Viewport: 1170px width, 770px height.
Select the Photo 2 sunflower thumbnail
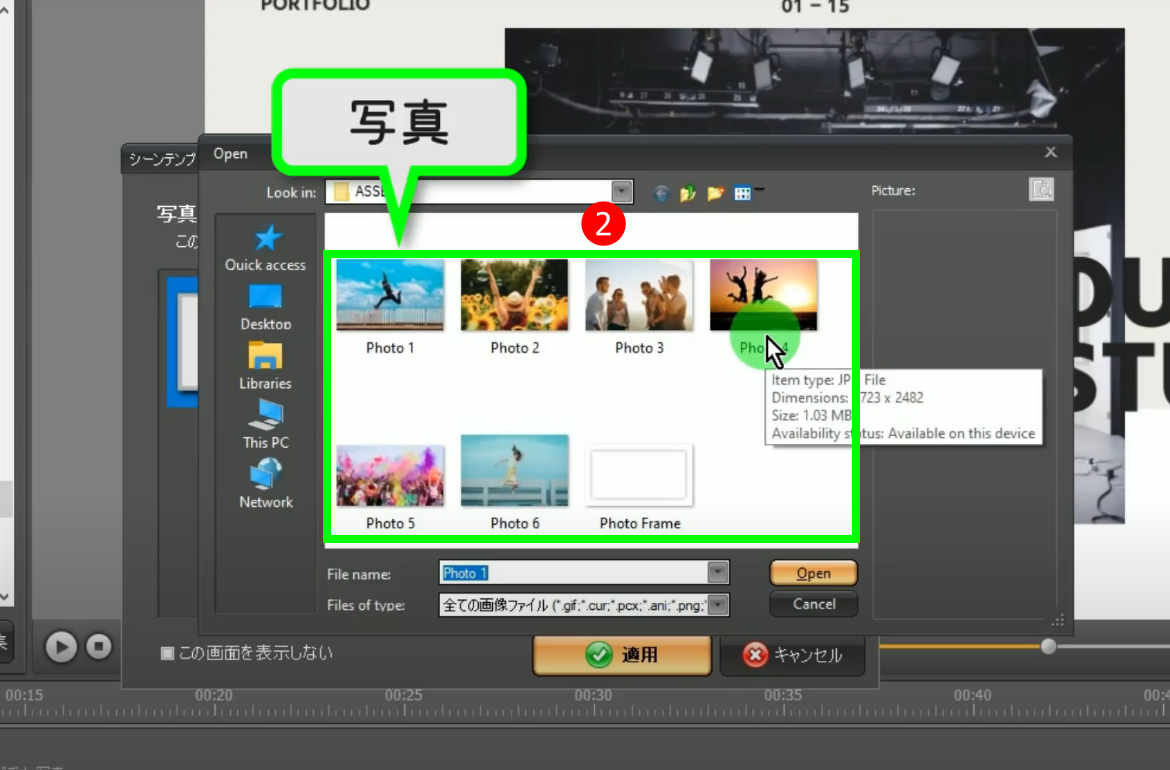coord(514,296)
